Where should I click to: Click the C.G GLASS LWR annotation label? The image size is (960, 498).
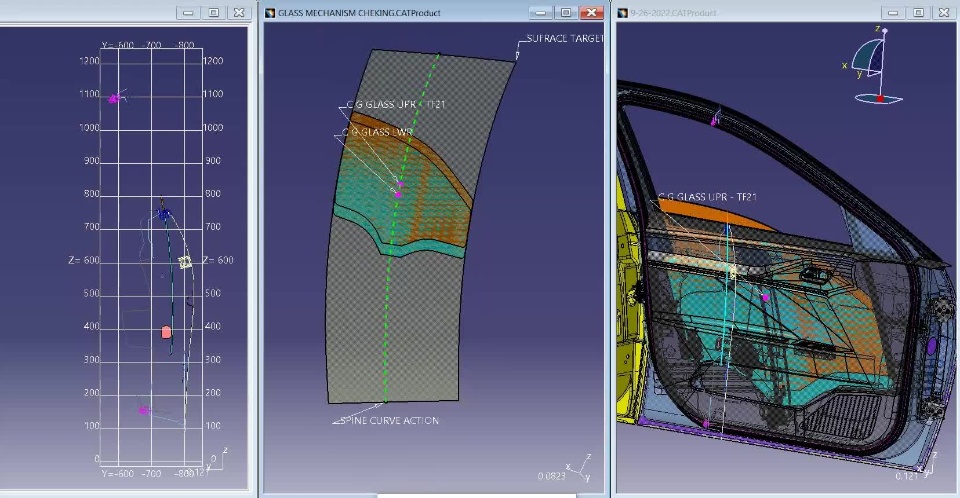[x=377, y=132]
